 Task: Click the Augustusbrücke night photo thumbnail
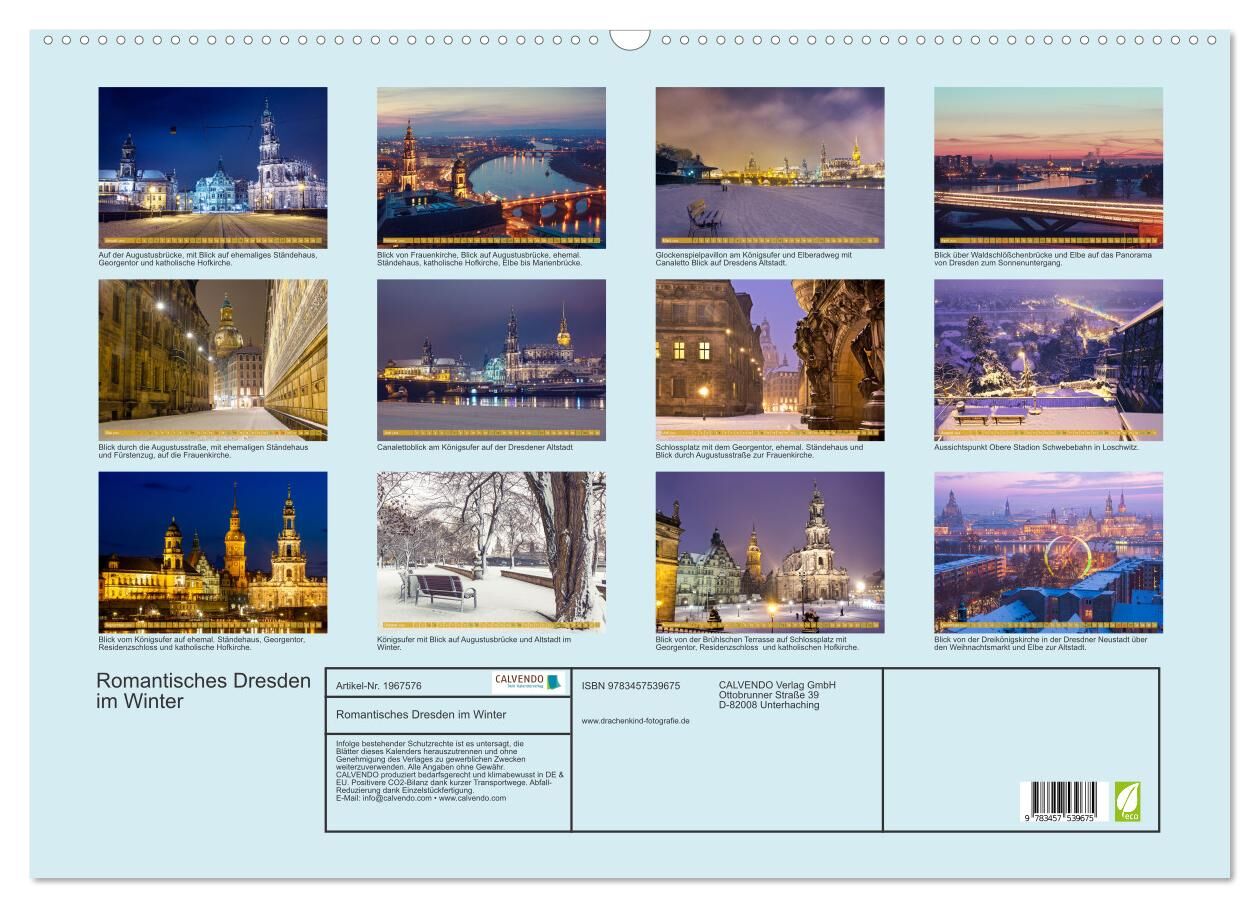[212, 167]
